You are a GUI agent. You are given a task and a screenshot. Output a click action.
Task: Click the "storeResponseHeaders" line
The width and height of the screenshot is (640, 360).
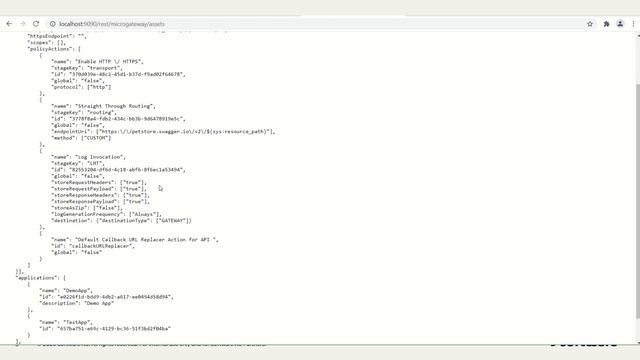(x=100, y=195)
